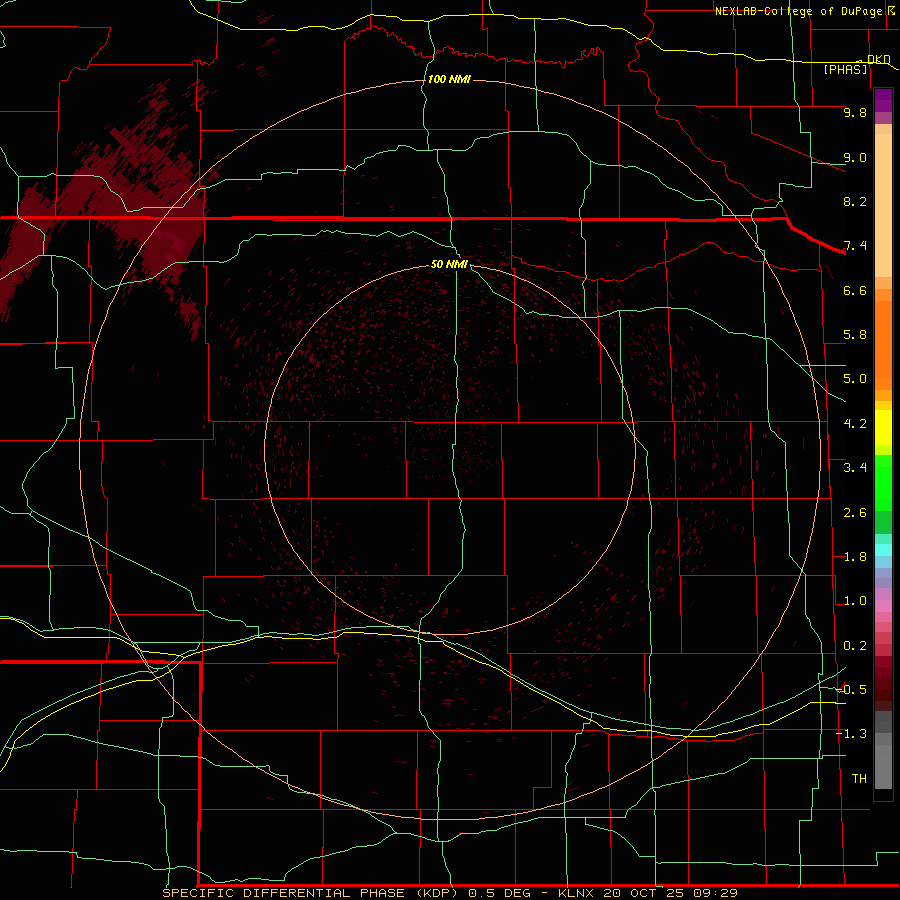900x900 pixels.
Task: Click the NEXLAB-College of DuPage credit text
Action: pyautogui.click(x=798, y=11)
